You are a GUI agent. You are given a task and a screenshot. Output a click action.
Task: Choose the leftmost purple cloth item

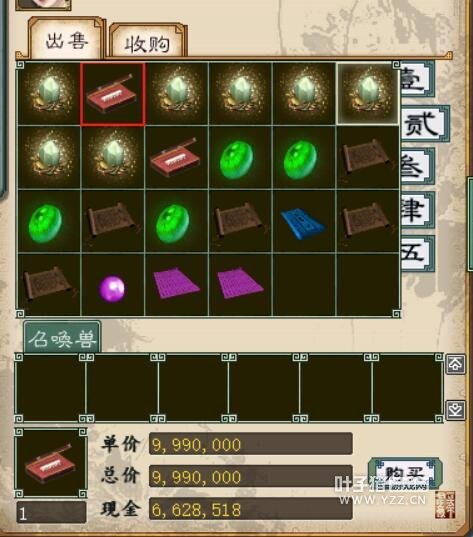click(176, 285)
